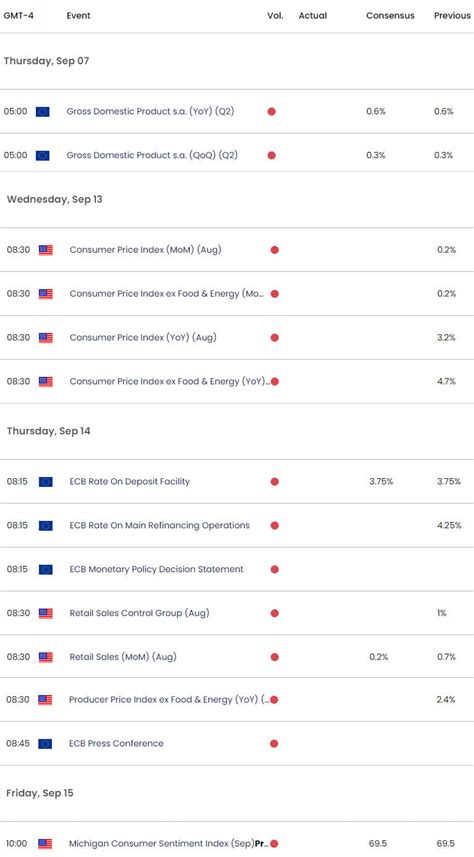
Task: Open Consumer Price Index ex Food & Energy (YoY) event
Action: pyautogui.click(x=170, y=381)
